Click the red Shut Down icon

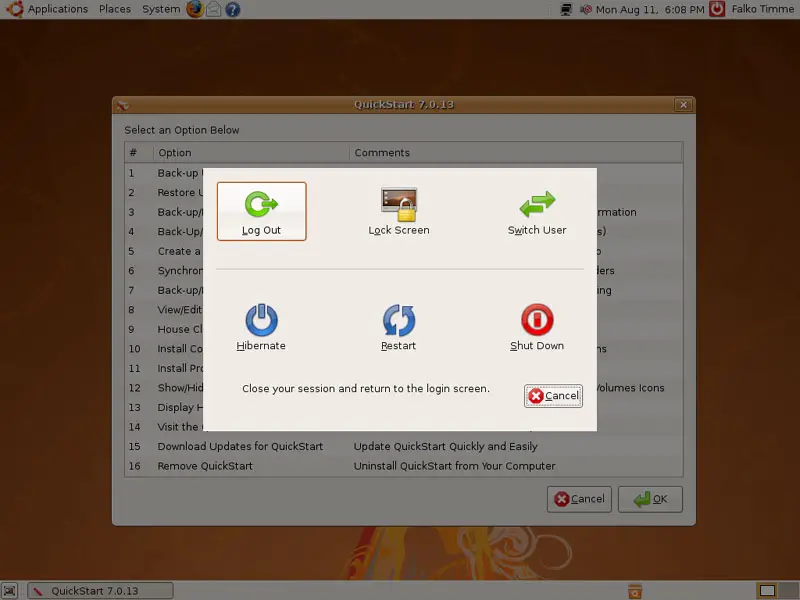[x=537, y=320]
